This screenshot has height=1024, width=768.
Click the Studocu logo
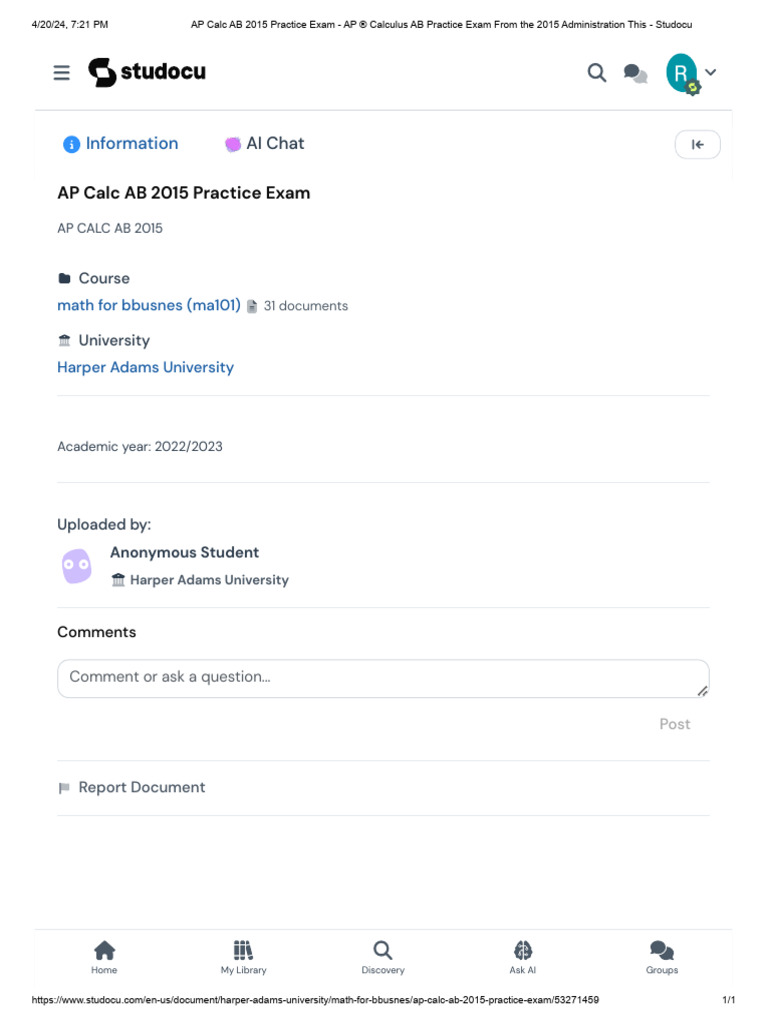click(x=147, y=72)
